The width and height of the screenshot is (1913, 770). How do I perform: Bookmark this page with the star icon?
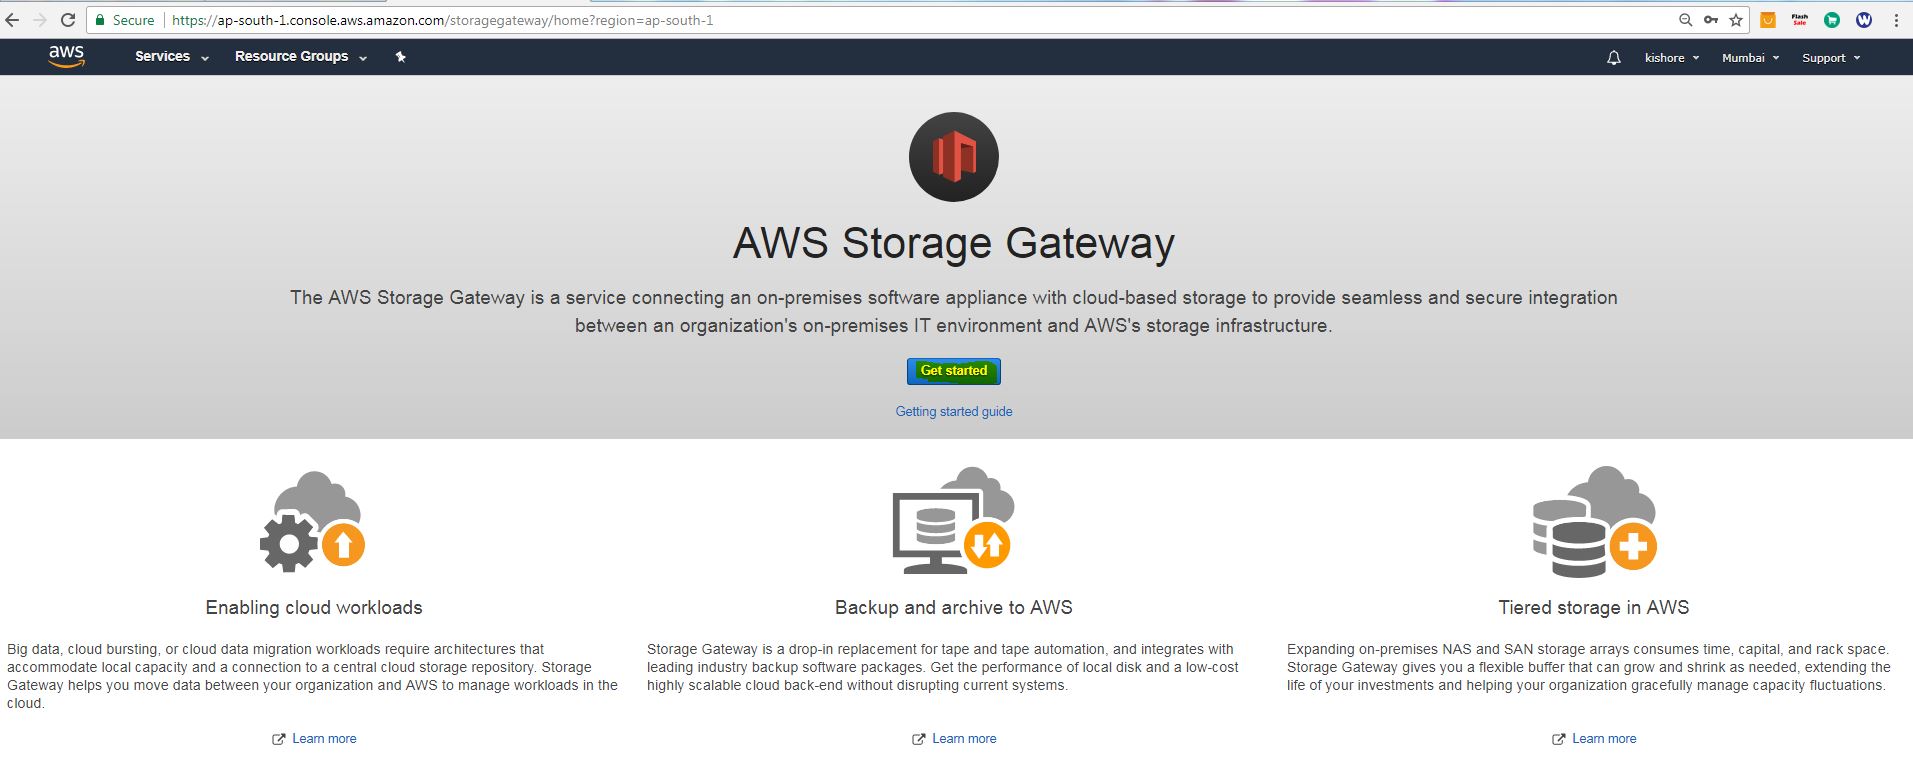click(1736, 20)
